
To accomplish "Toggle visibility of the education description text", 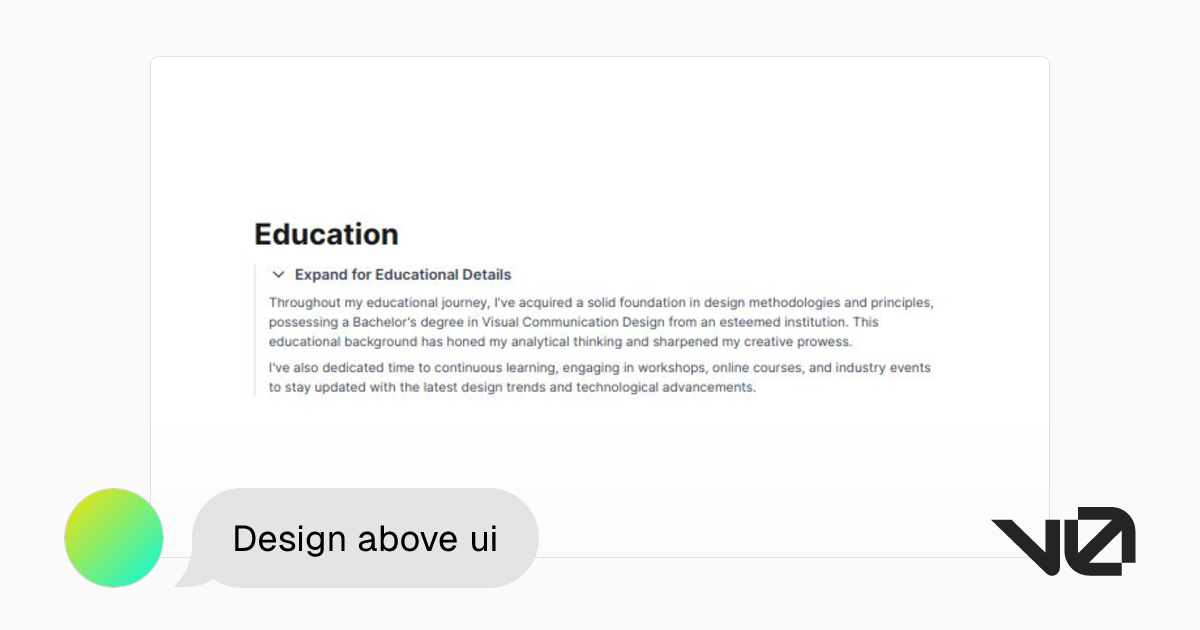I will tap(402, 274).
